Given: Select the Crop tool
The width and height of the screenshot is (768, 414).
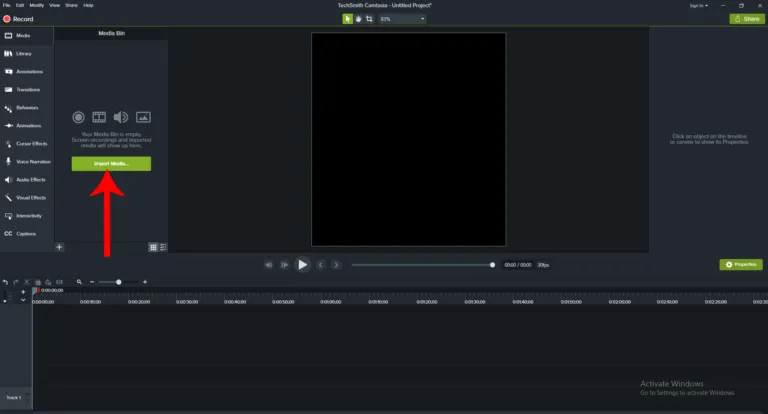Looking at the screenshot, I should click(369, 18).
